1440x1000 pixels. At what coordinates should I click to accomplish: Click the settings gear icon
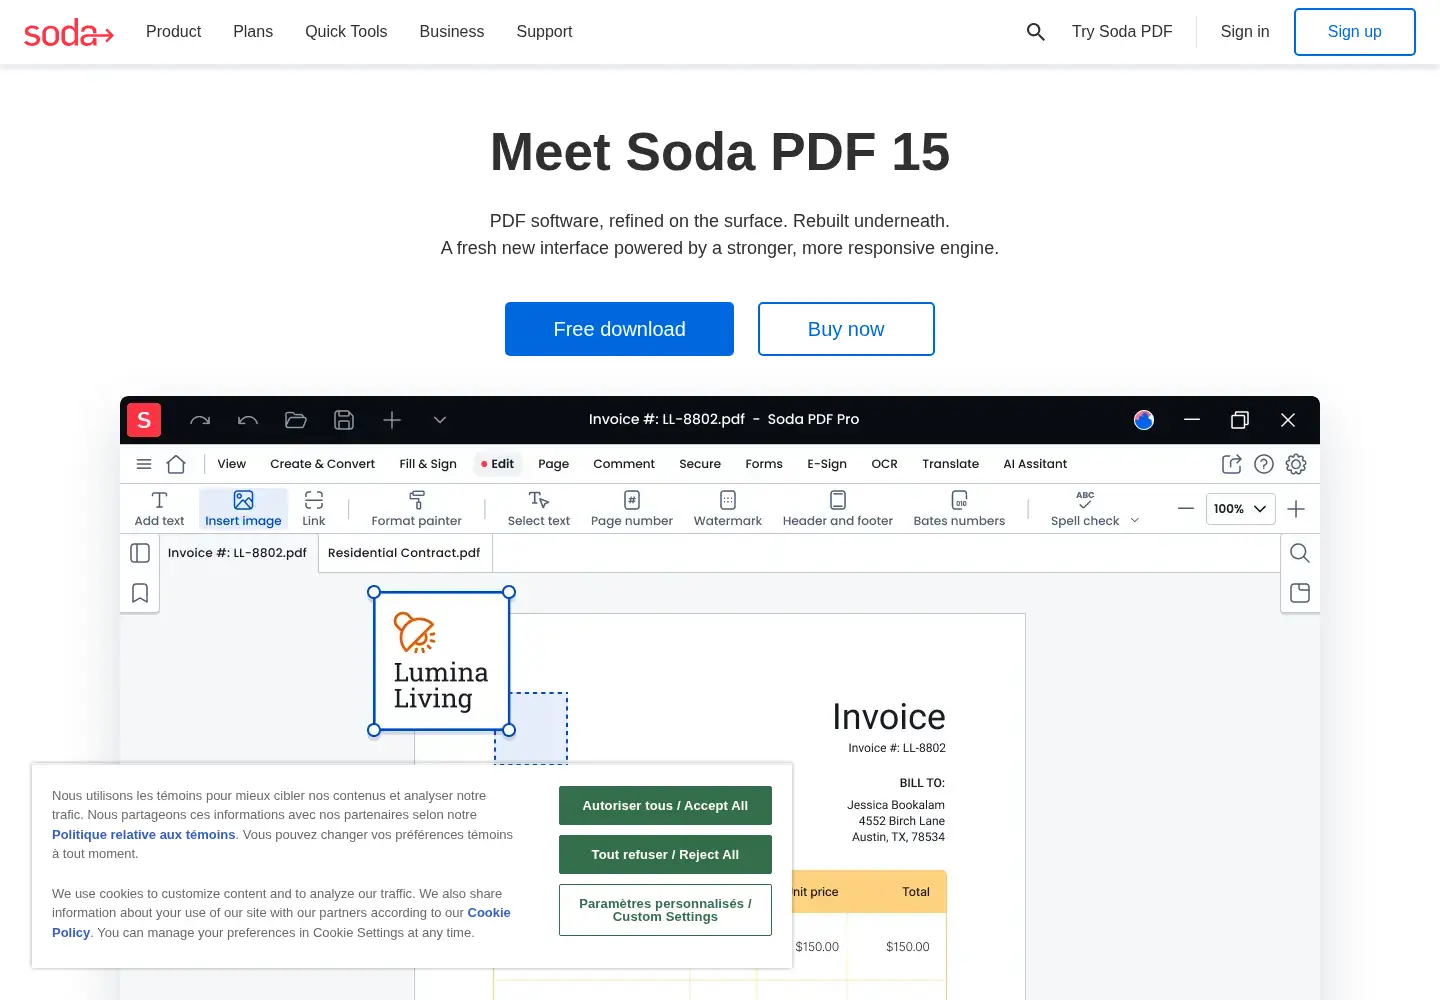coord(1296,464)
